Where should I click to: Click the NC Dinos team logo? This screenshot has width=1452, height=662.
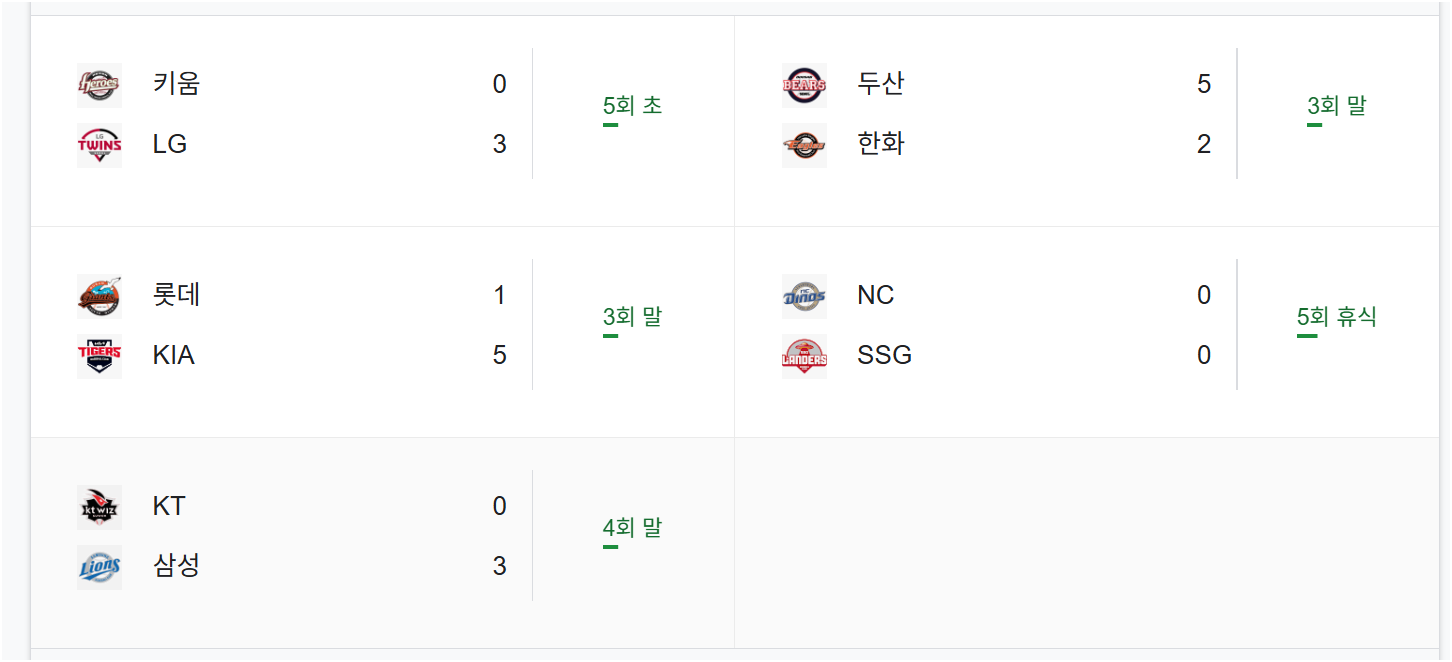(x=804, y=296)
